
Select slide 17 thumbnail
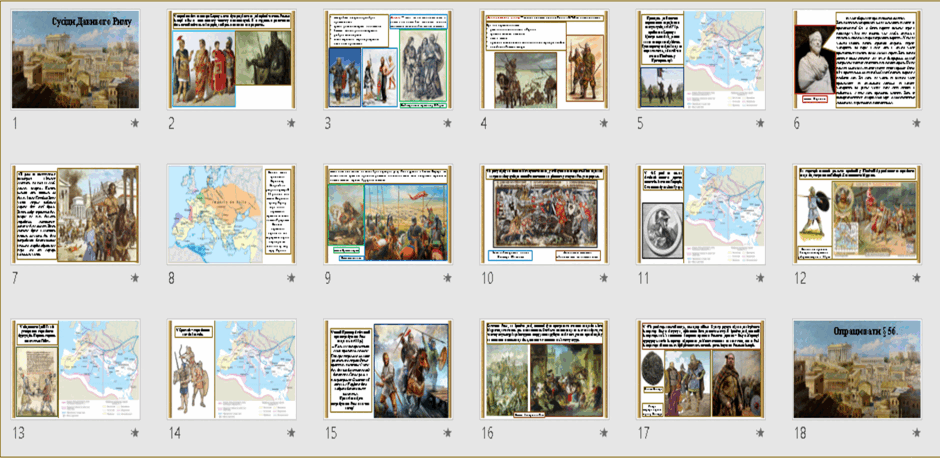click(x=701, y=369)
